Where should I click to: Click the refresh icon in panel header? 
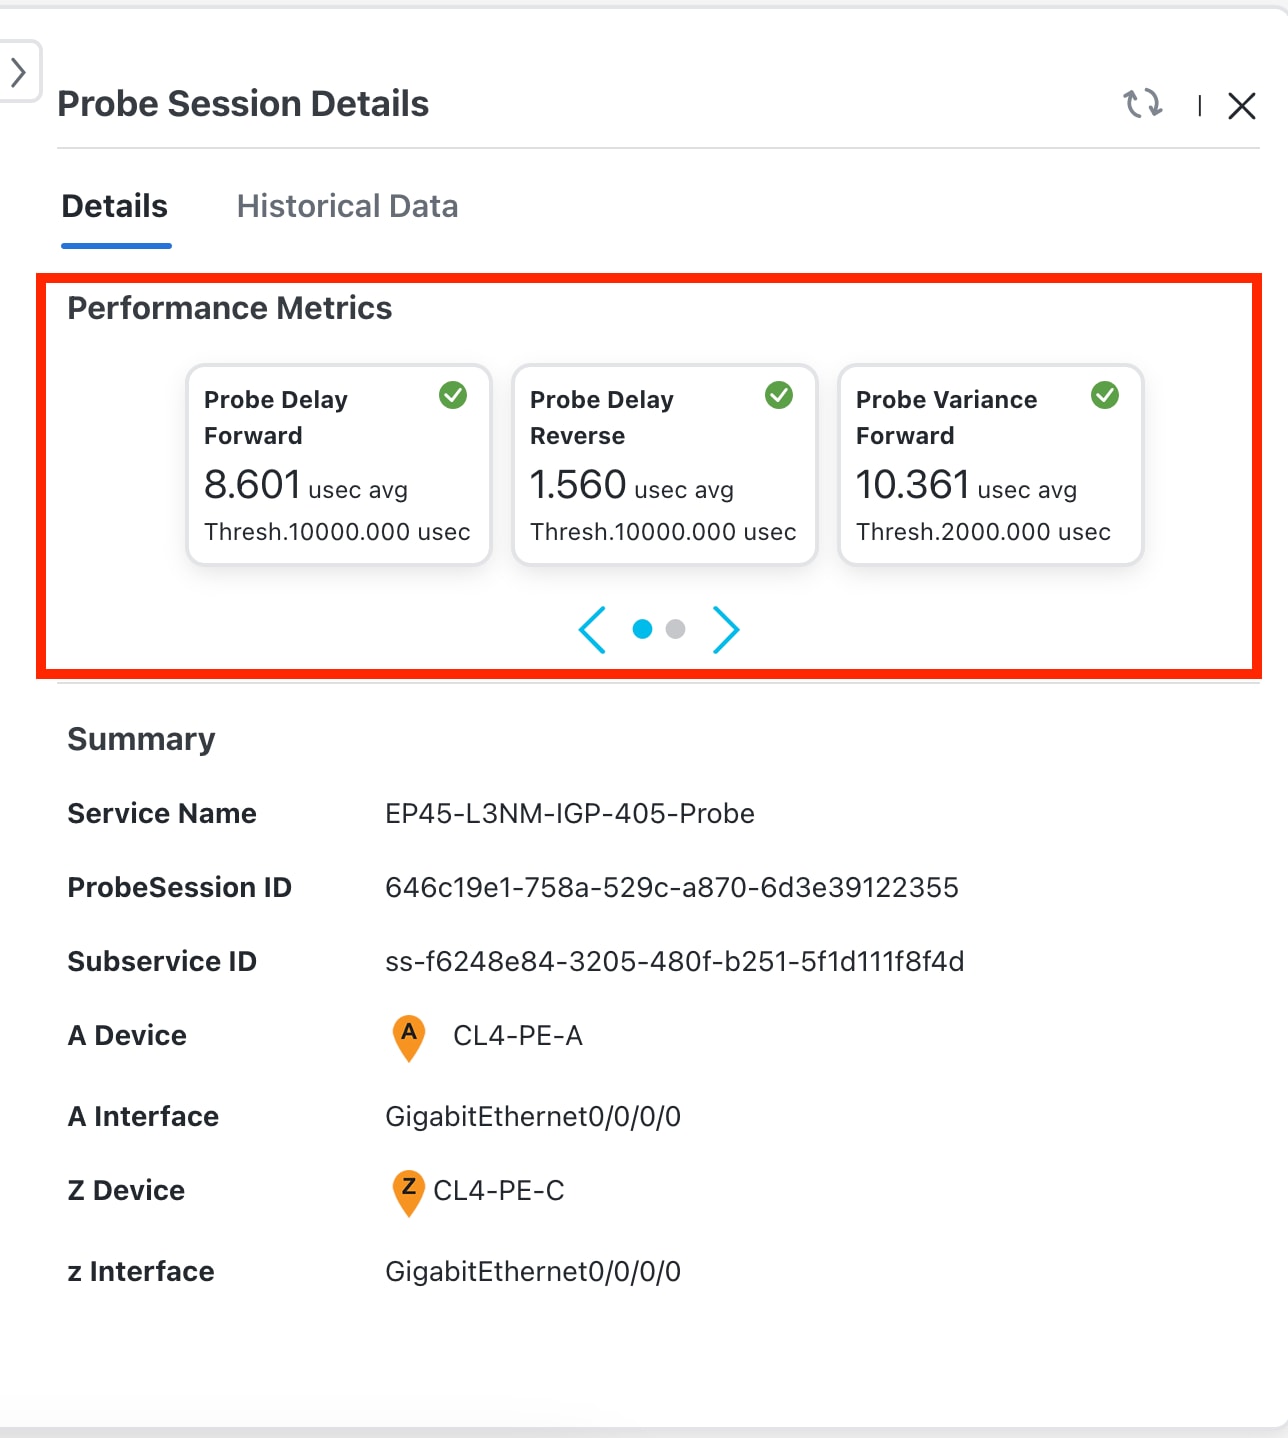1142,104
